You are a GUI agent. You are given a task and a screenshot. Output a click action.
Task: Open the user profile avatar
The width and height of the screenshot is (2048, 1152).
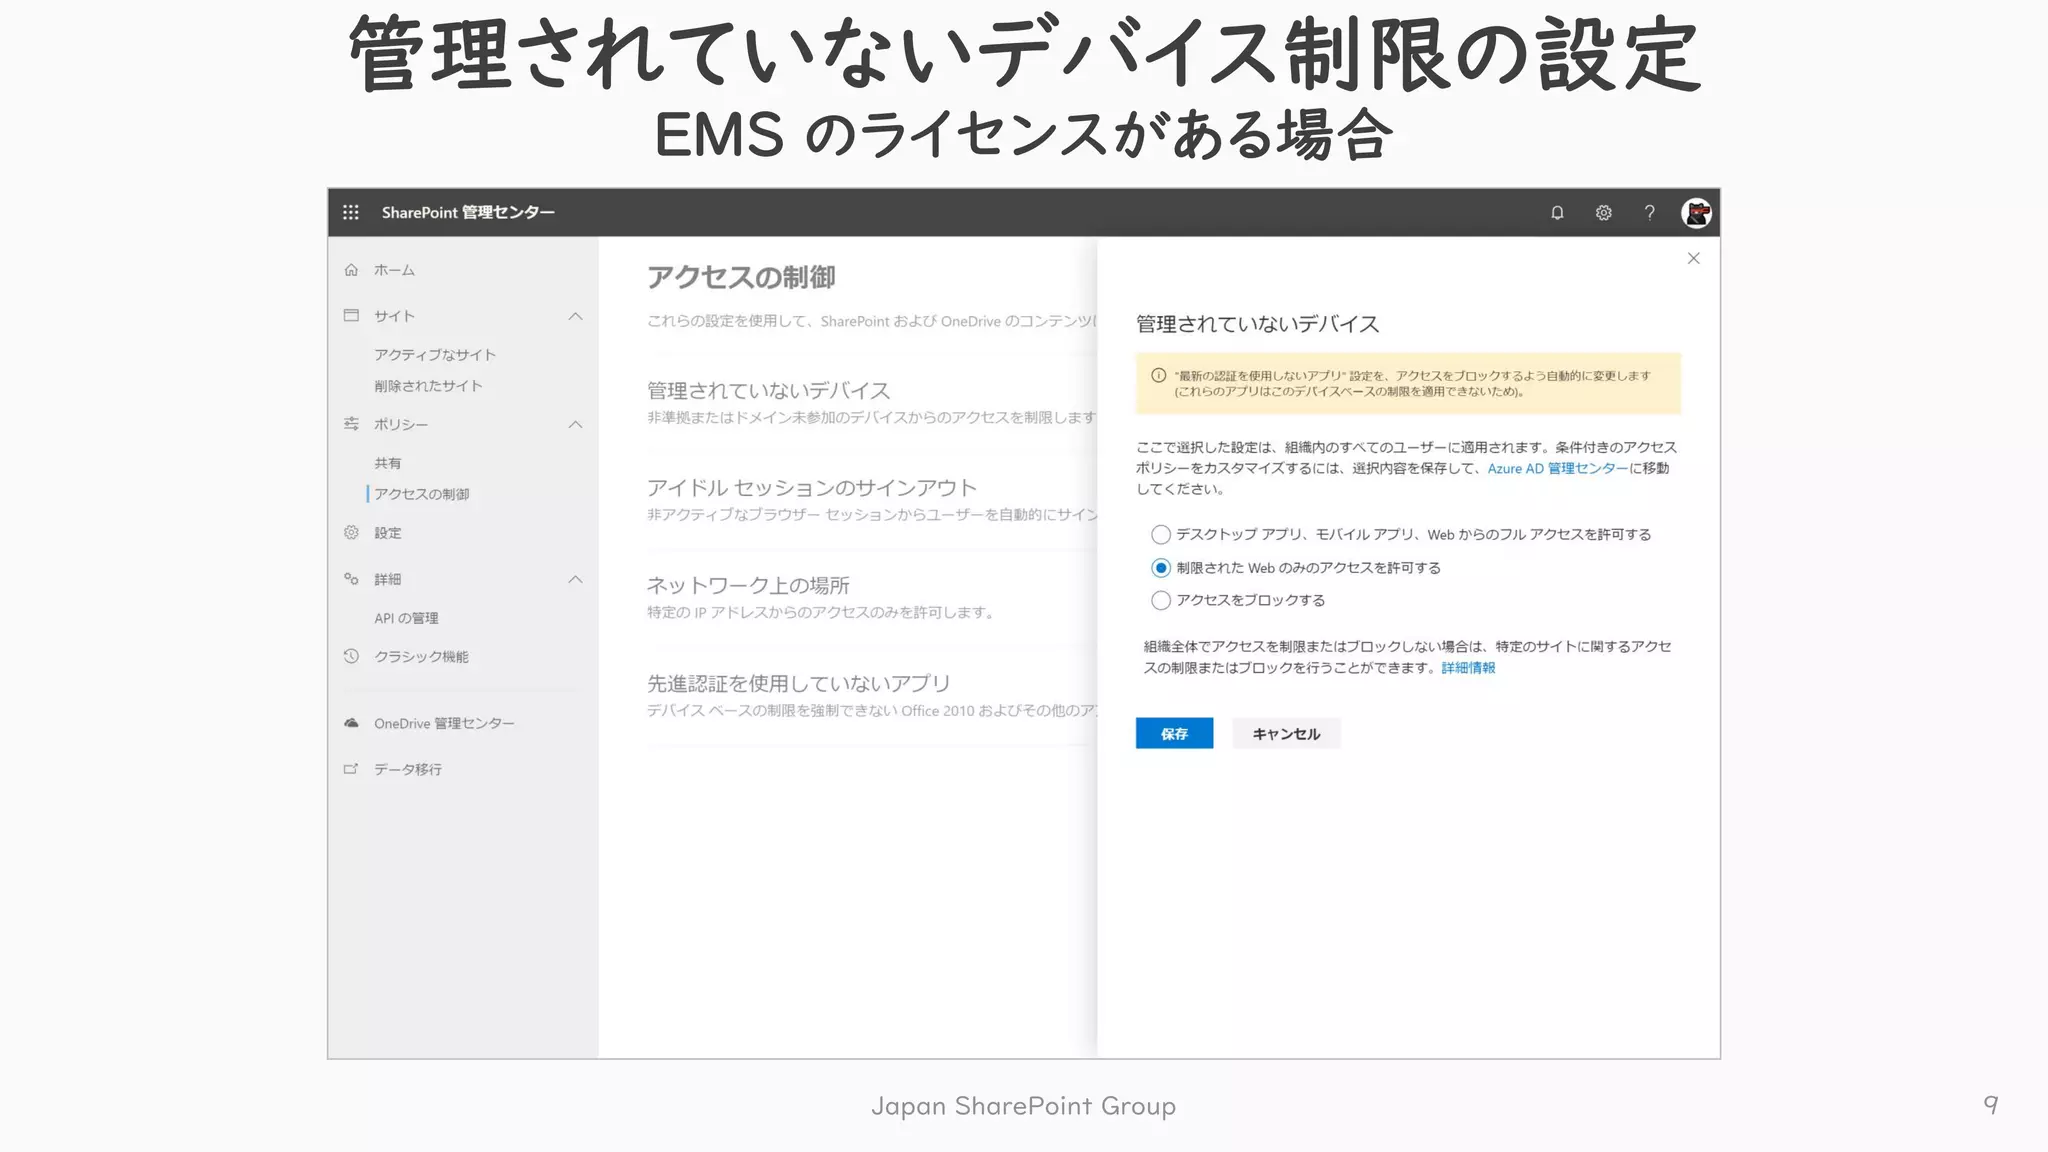1696,212
